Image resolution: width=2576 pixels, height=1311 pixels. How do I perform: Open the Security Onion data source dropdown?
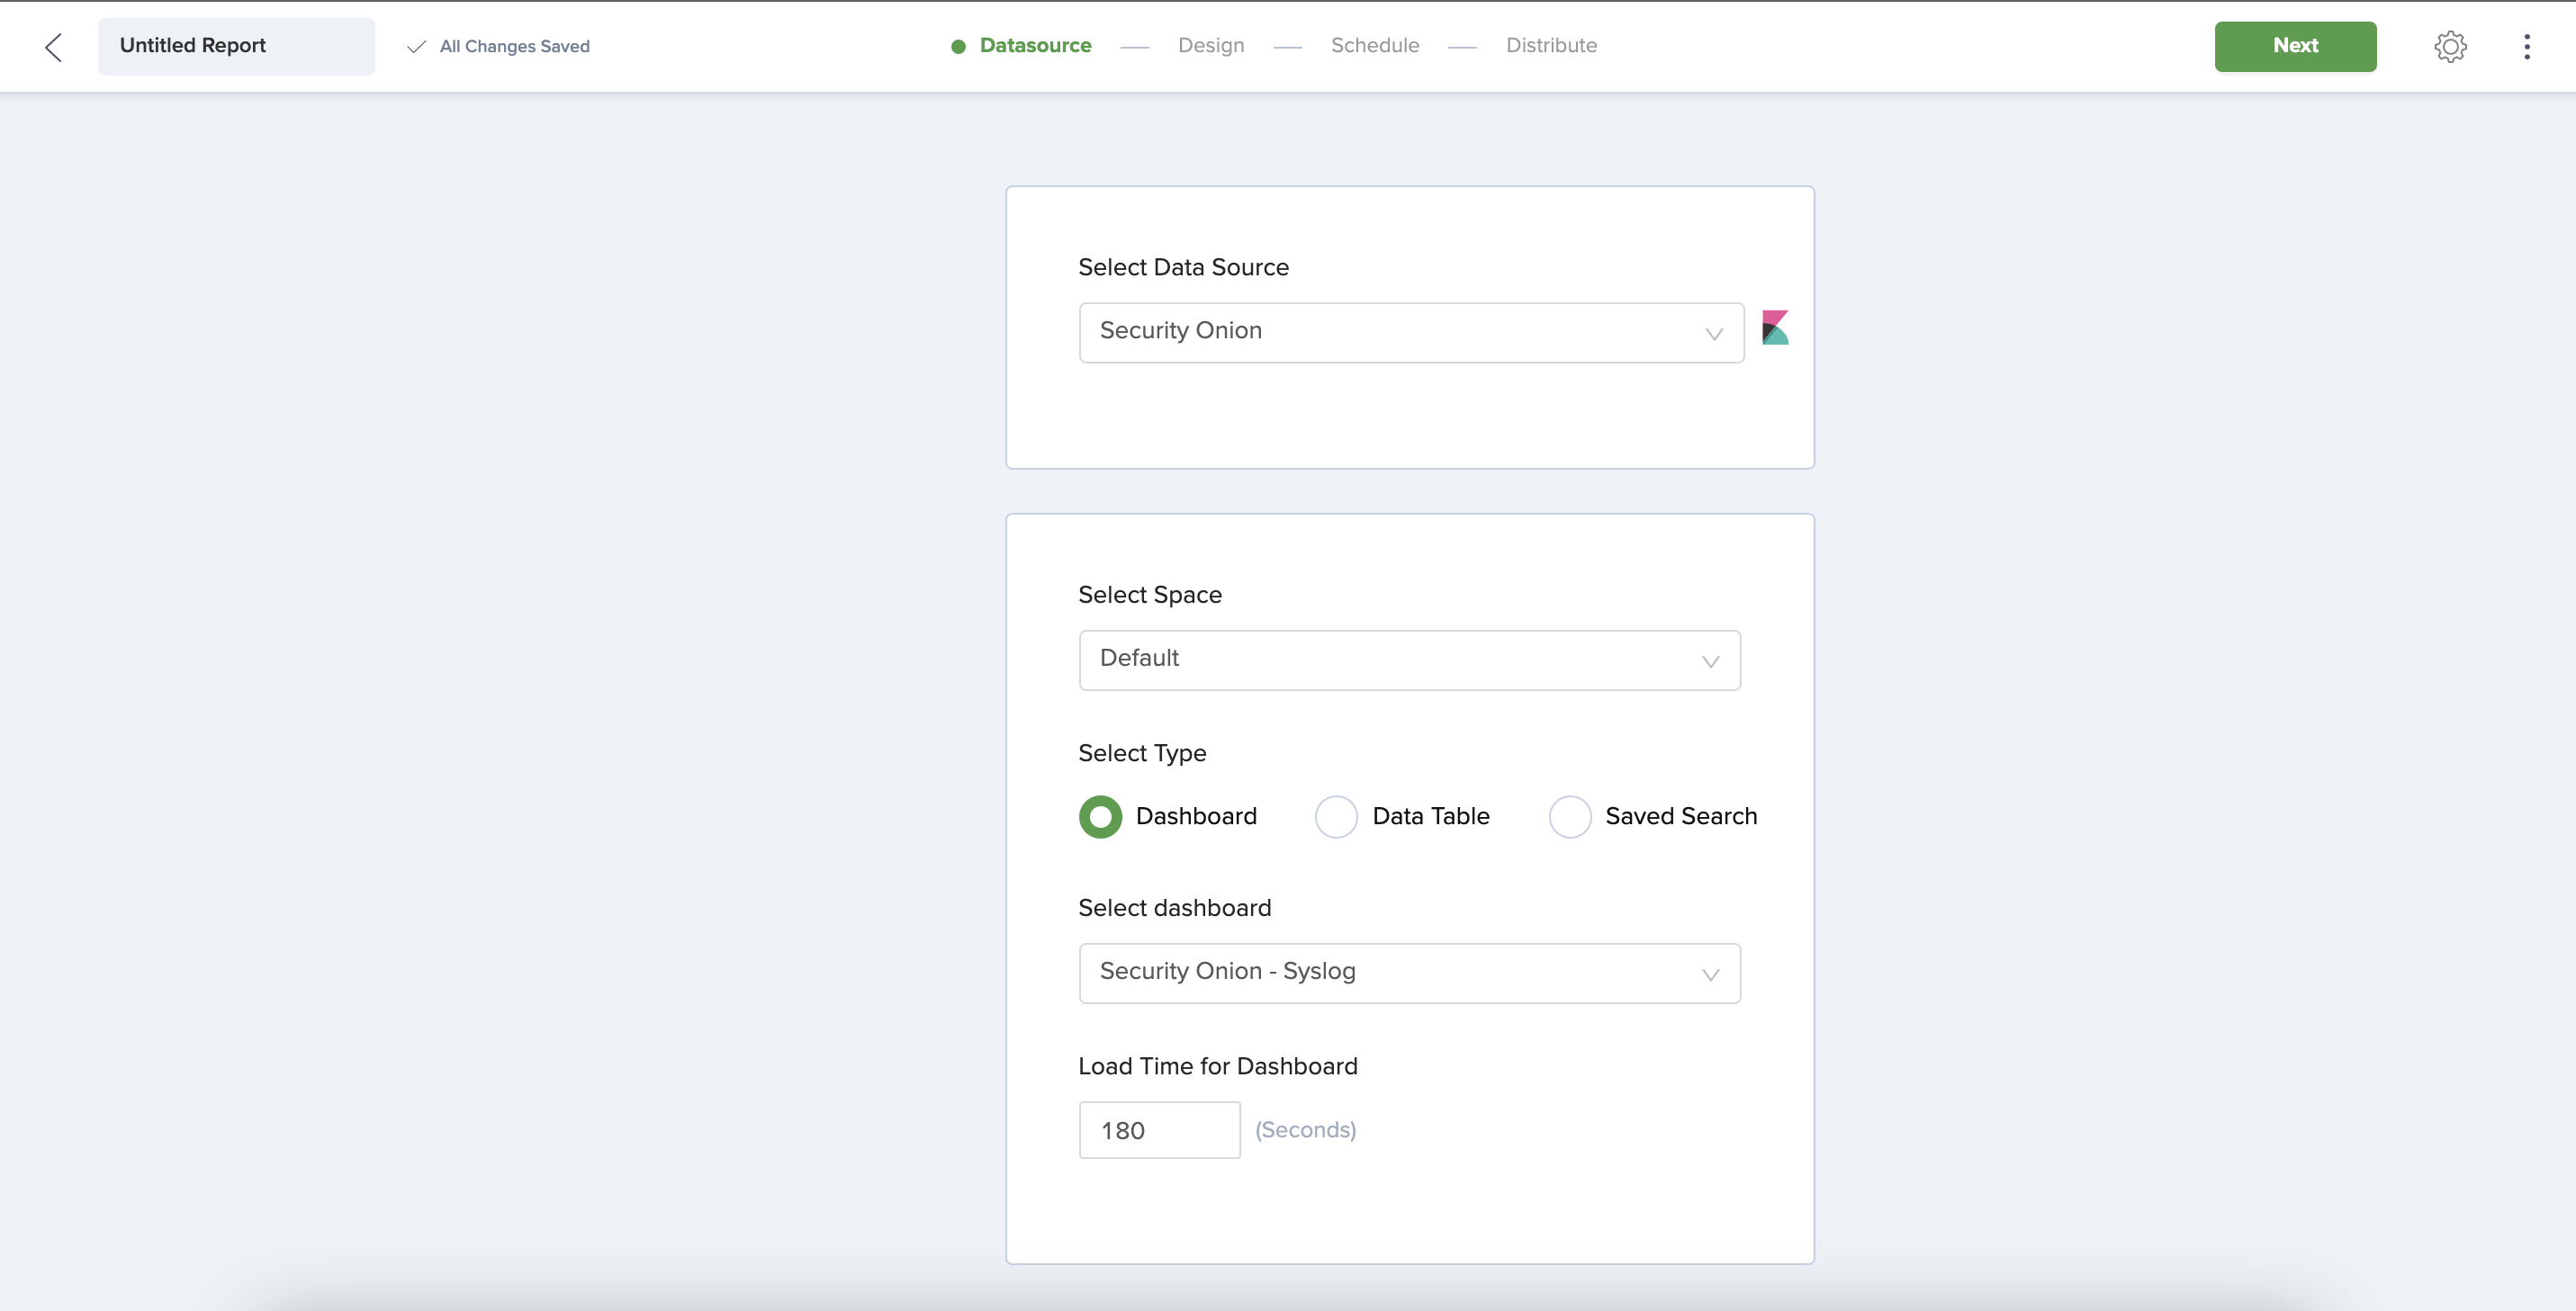coord(1400,332)
